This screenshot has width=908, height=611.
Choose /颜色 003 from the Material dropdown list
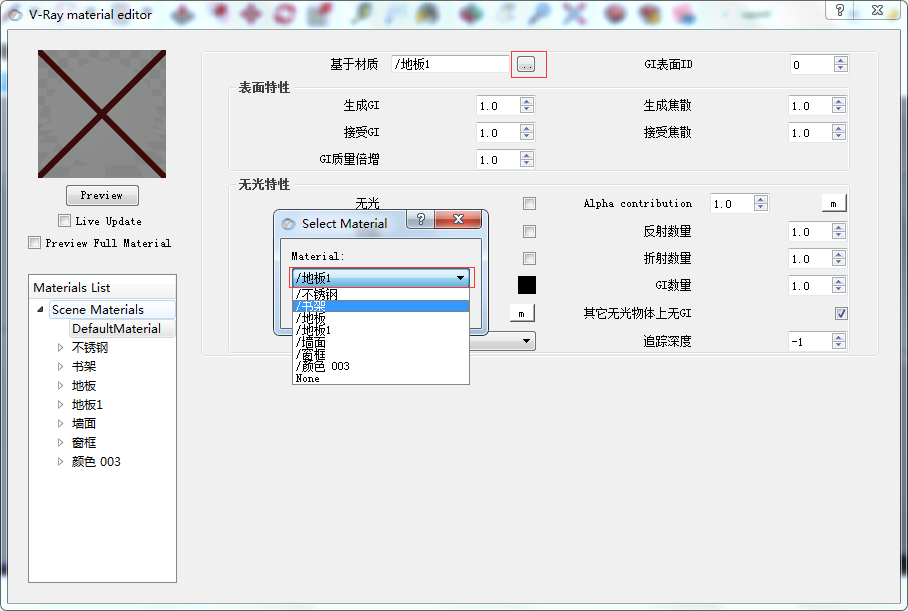pyautogui.click(x=381, y=366)
